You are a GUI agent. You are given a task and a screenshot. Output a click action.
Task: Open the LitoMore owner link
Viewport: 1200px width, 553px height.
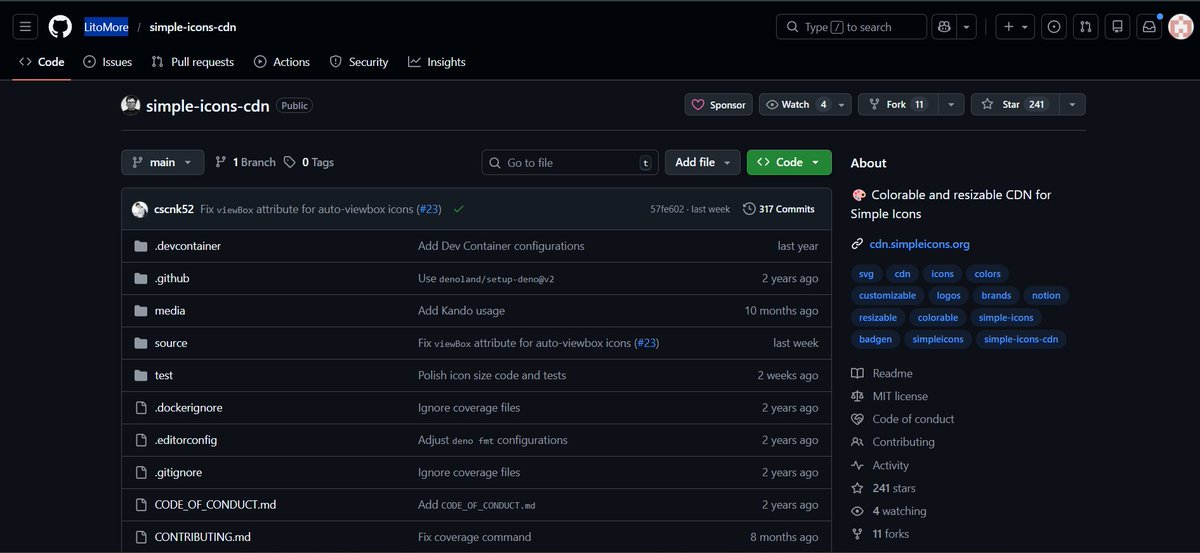tap(106, 27)
